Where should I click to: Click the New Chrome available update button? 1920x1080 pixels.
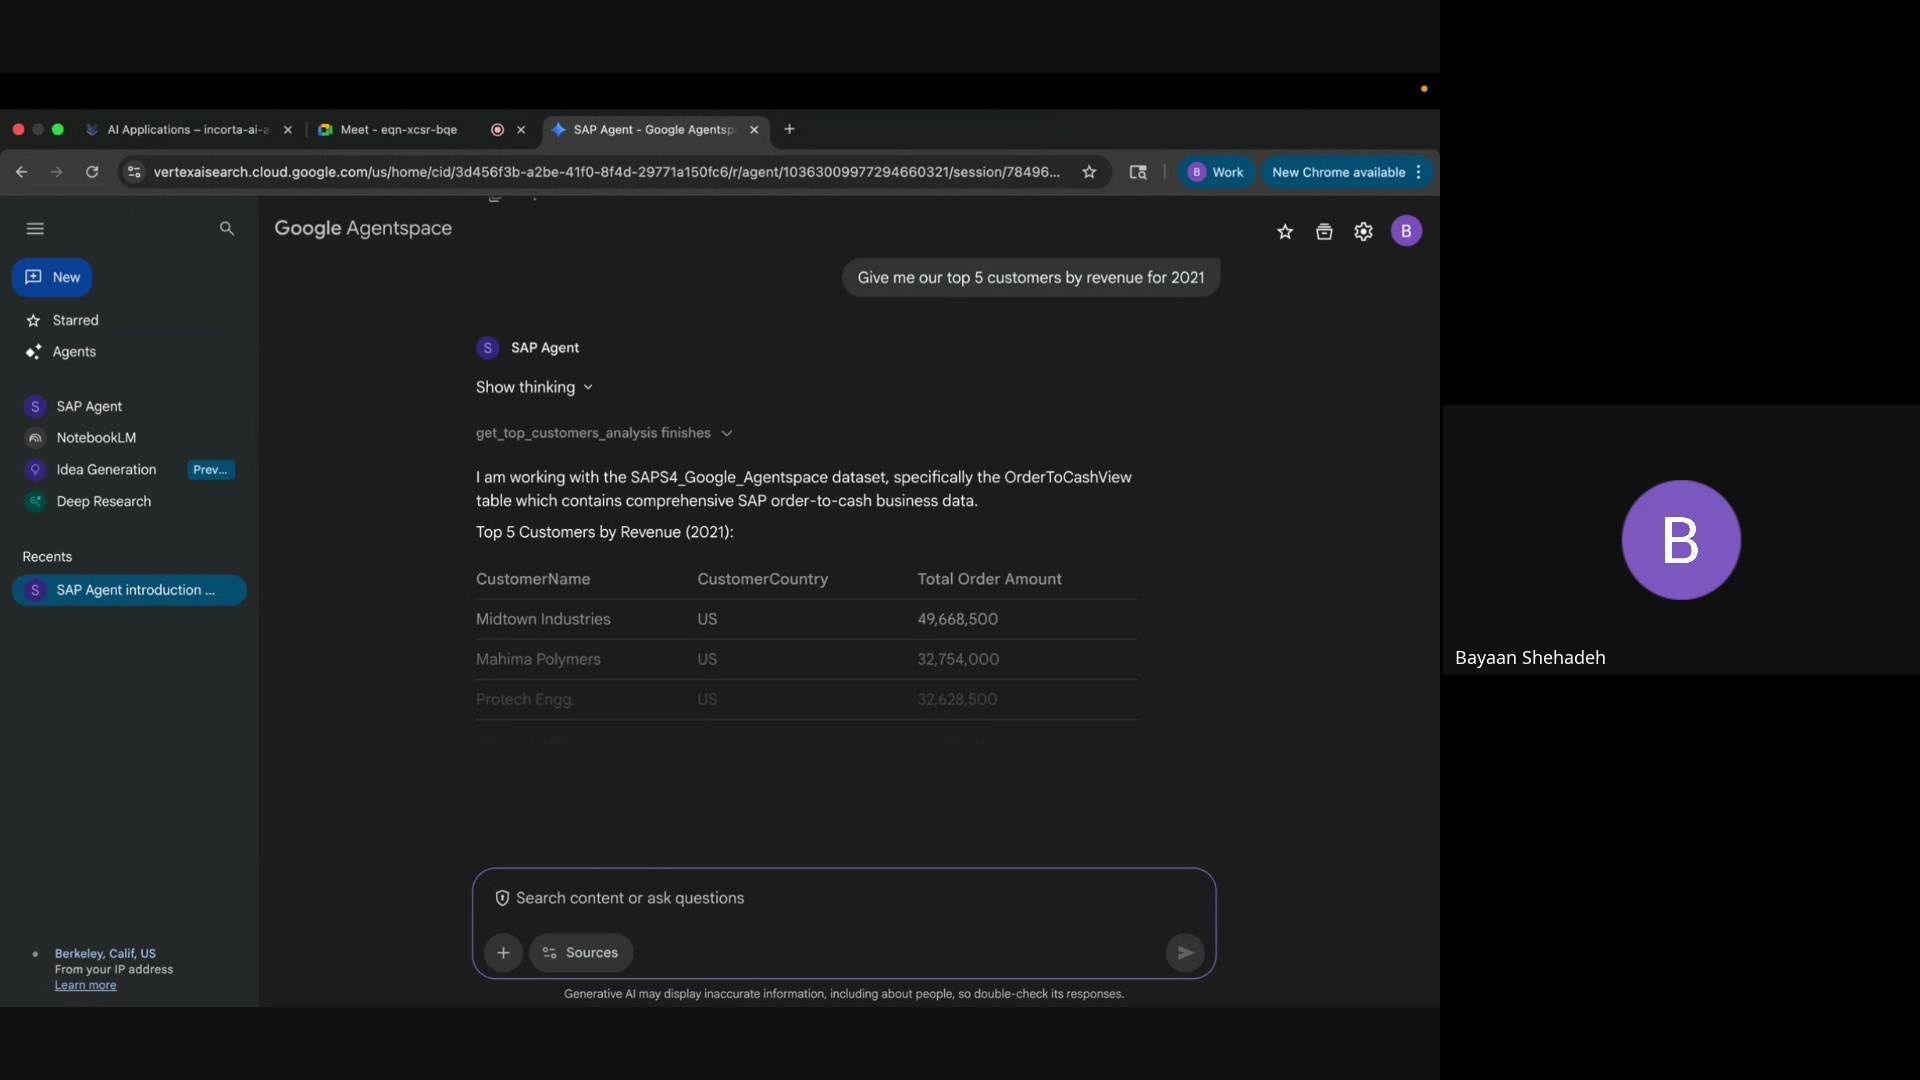1338,172
